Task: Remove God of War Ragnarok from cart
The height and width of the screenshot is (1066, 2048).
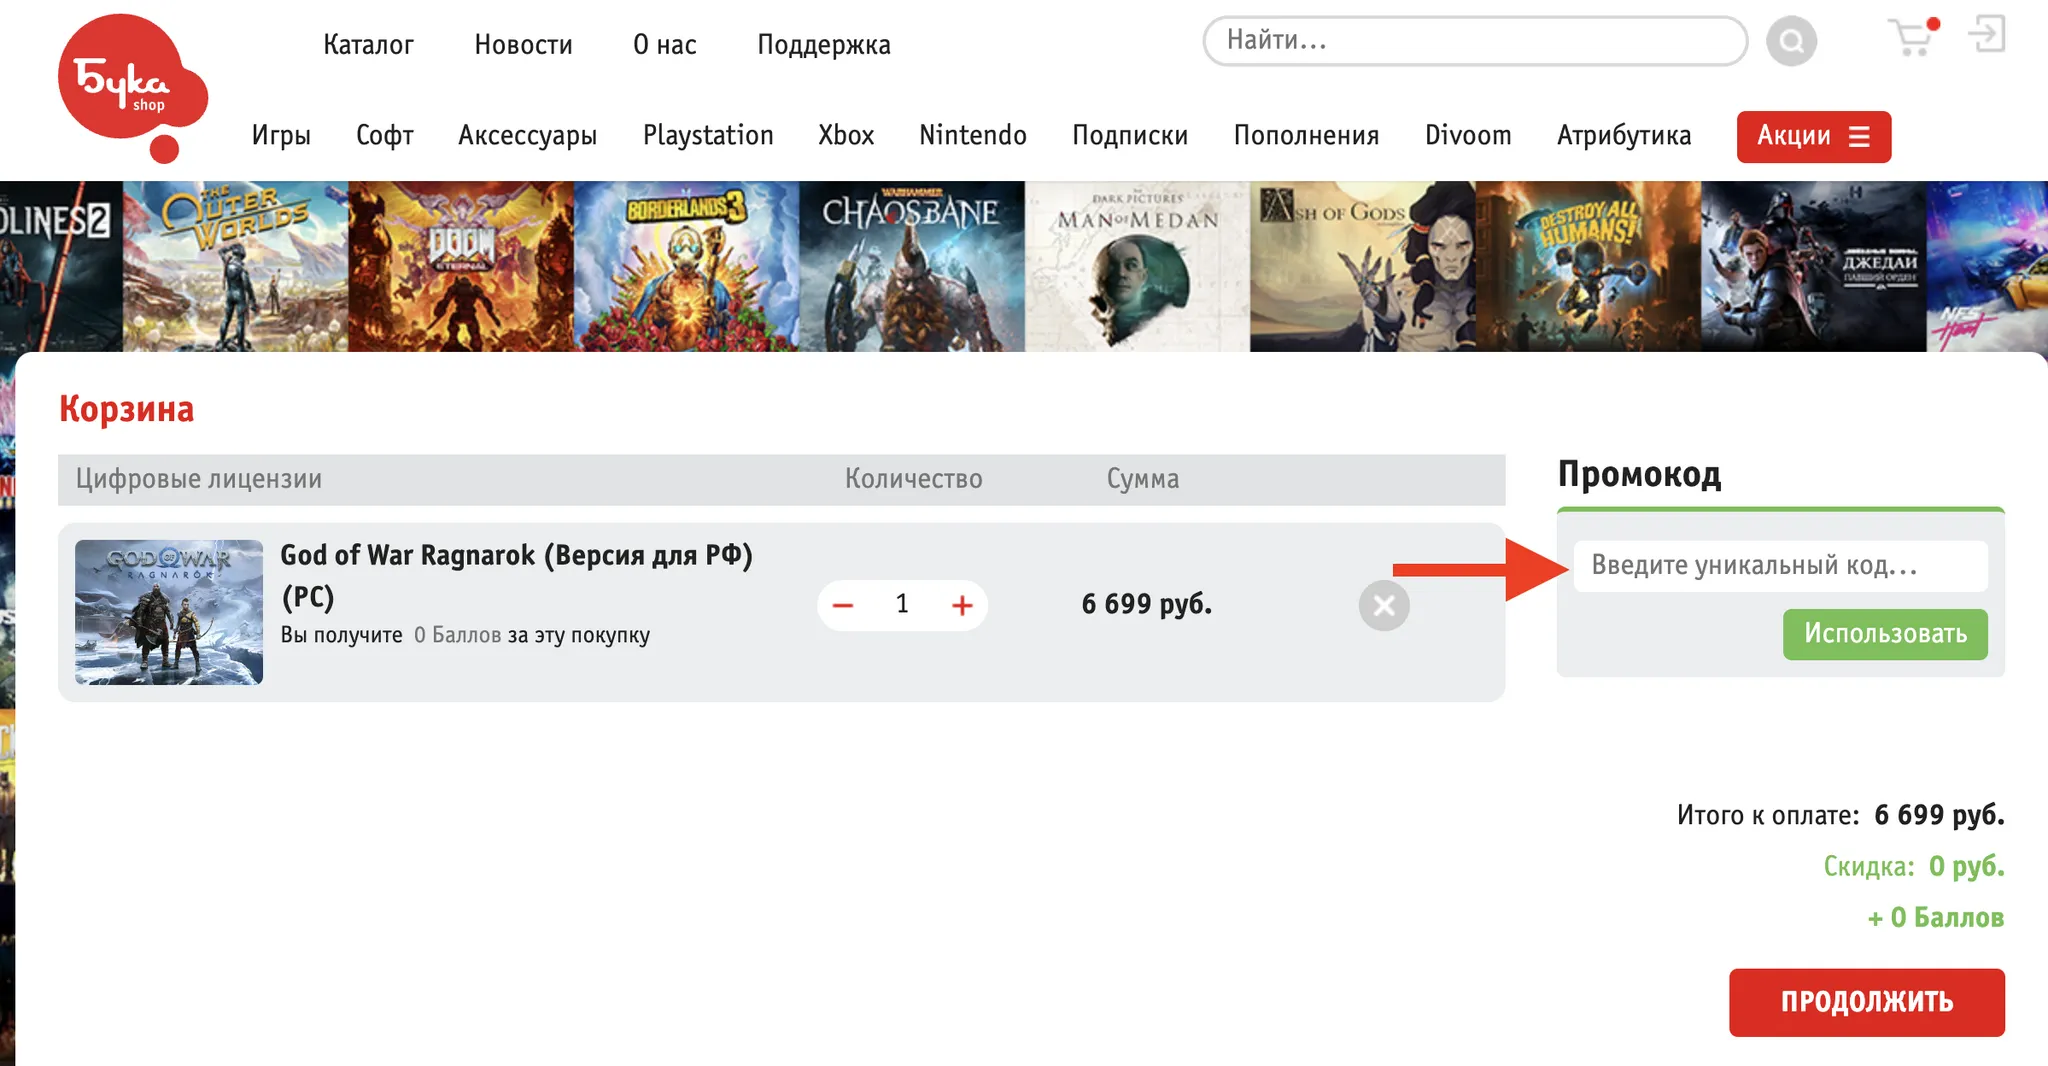Action: [x=1384, y=605]
